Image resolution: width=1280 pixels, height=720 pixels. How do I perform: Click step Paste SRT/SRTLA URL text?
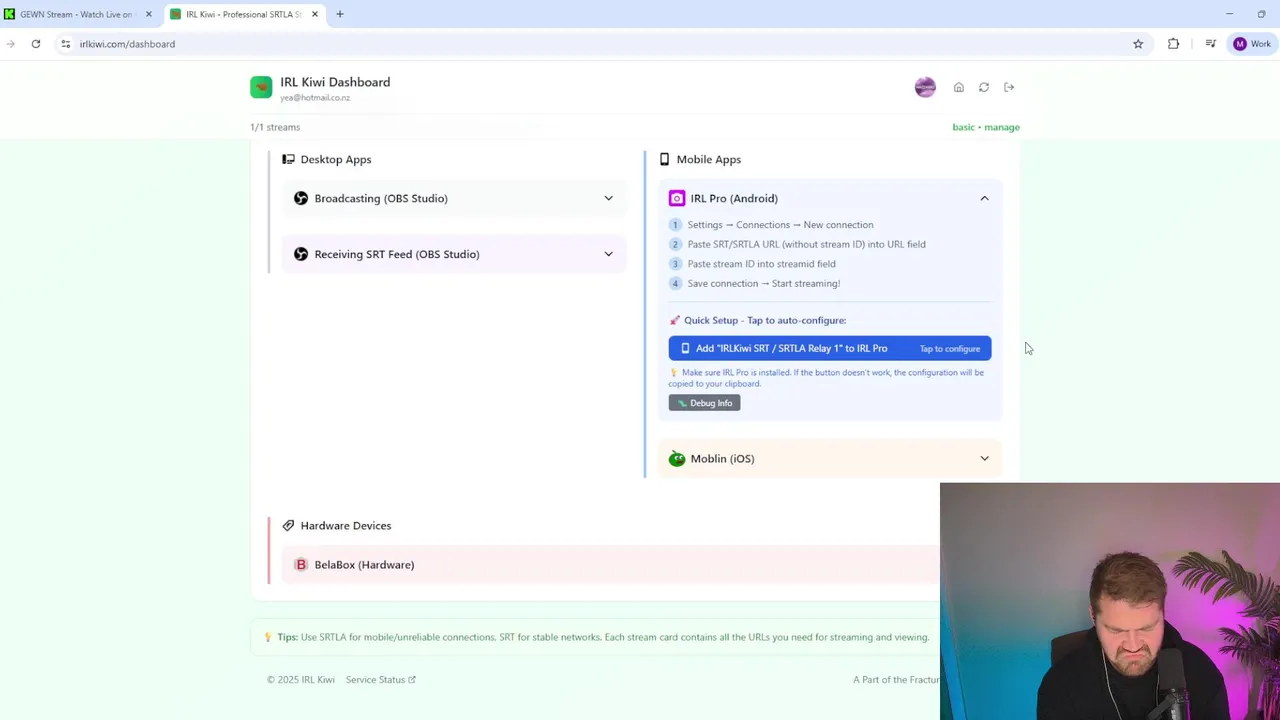806,244
